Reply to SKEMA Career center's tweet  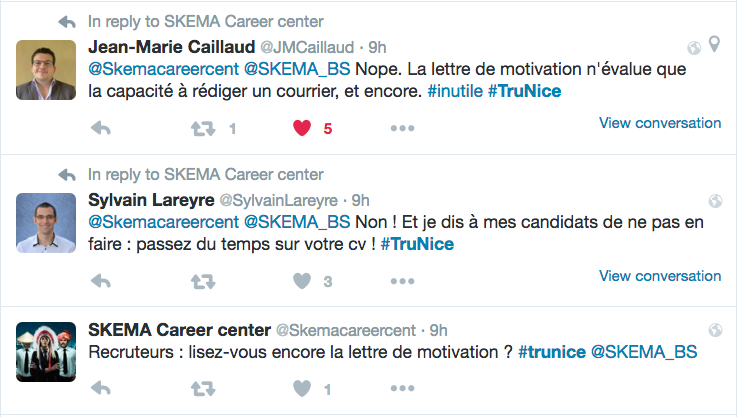click(x=100, y=387)
